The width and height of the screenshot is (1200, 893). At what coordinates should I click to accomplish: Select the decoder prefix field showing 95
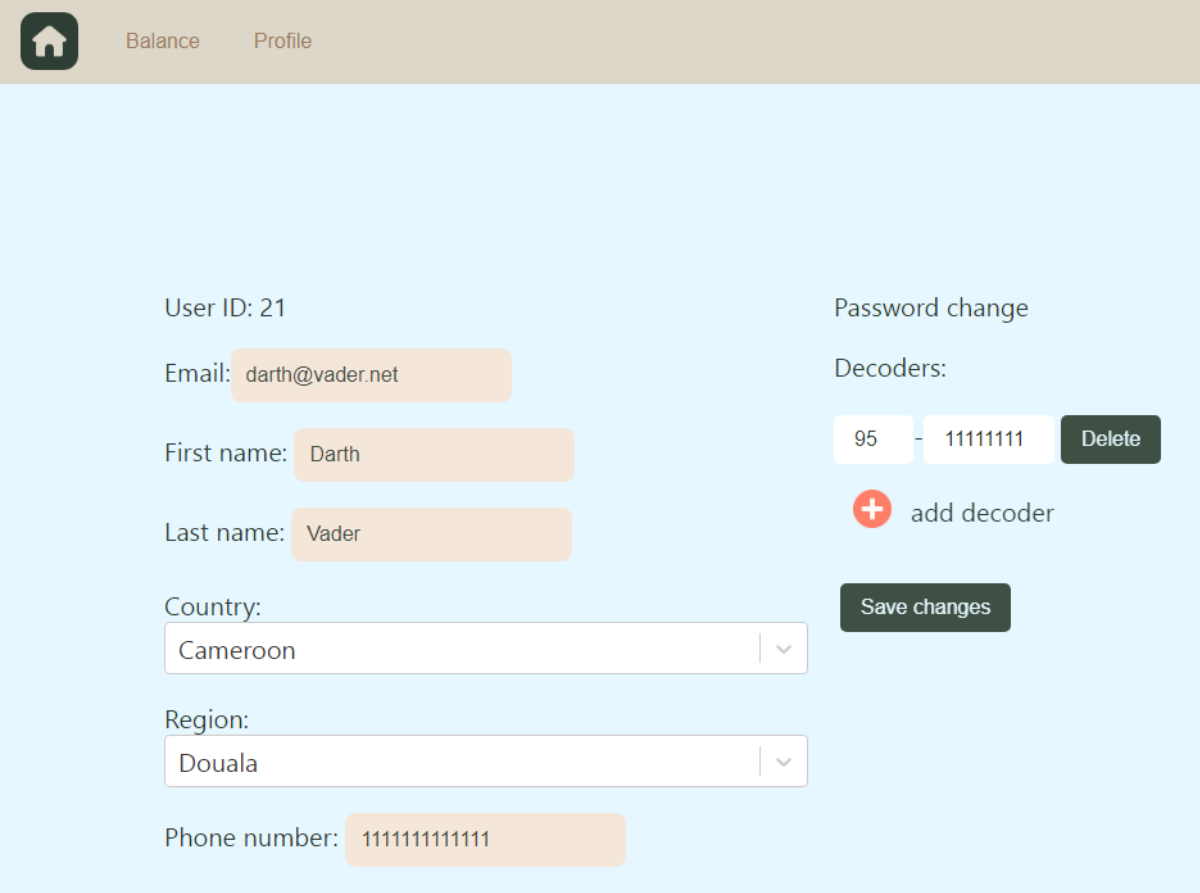(872, 440)
